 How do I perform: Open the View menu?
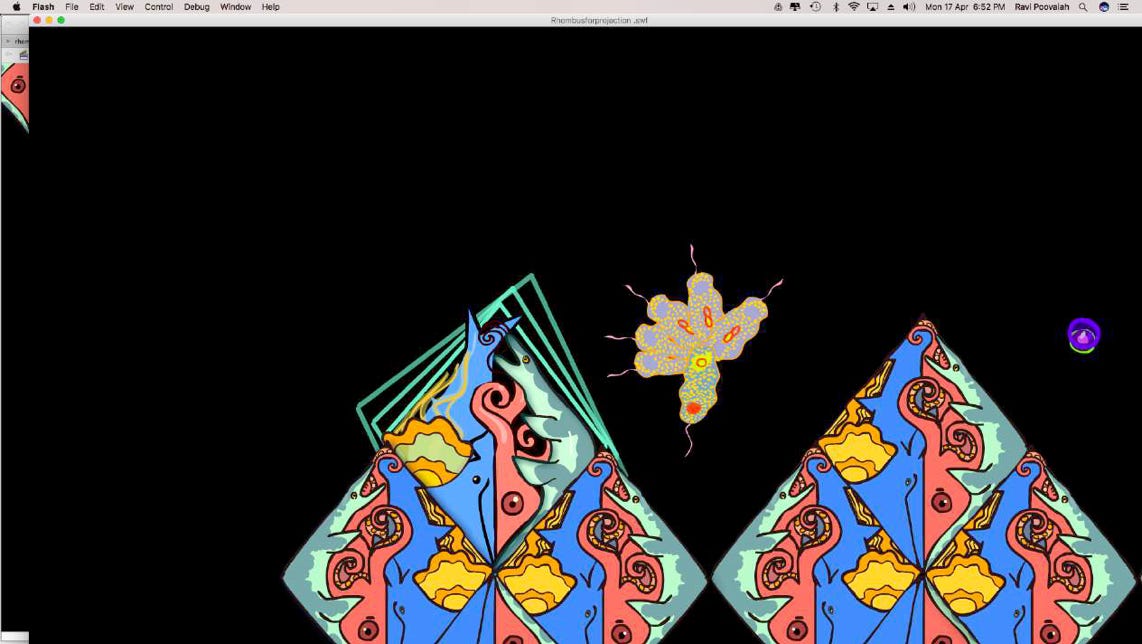tap(124, 7)
